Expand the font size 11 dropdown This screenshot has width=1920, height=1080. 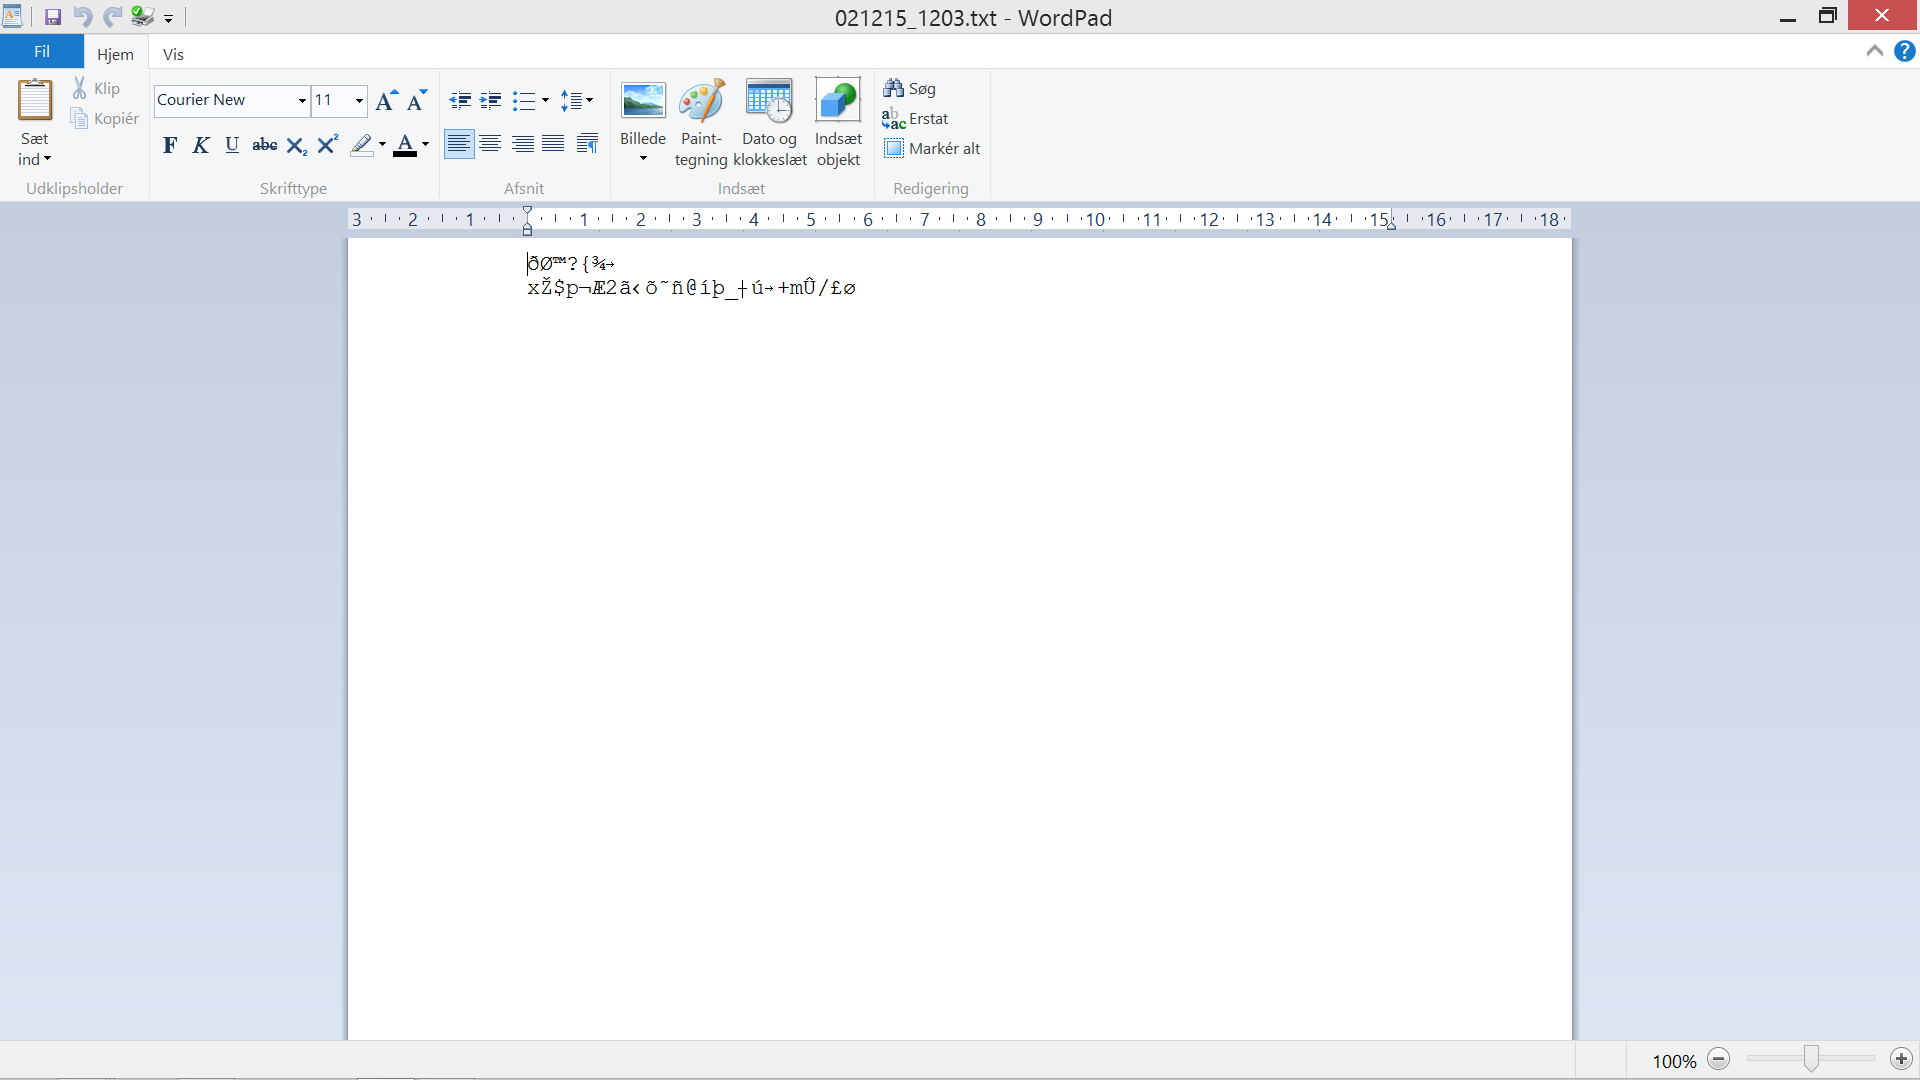(x=359, y=100)
